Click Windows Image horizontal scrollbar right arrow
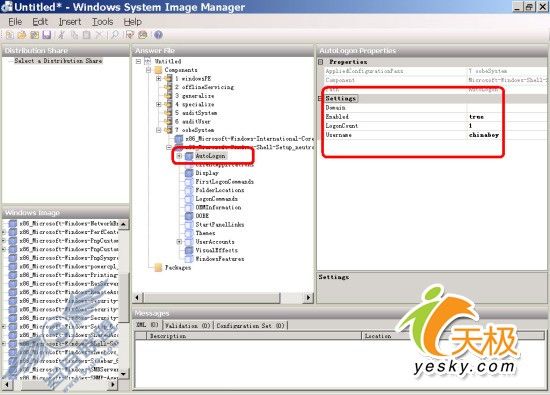The width and height of the screenshot is (550, 395). tap(112, 384)
